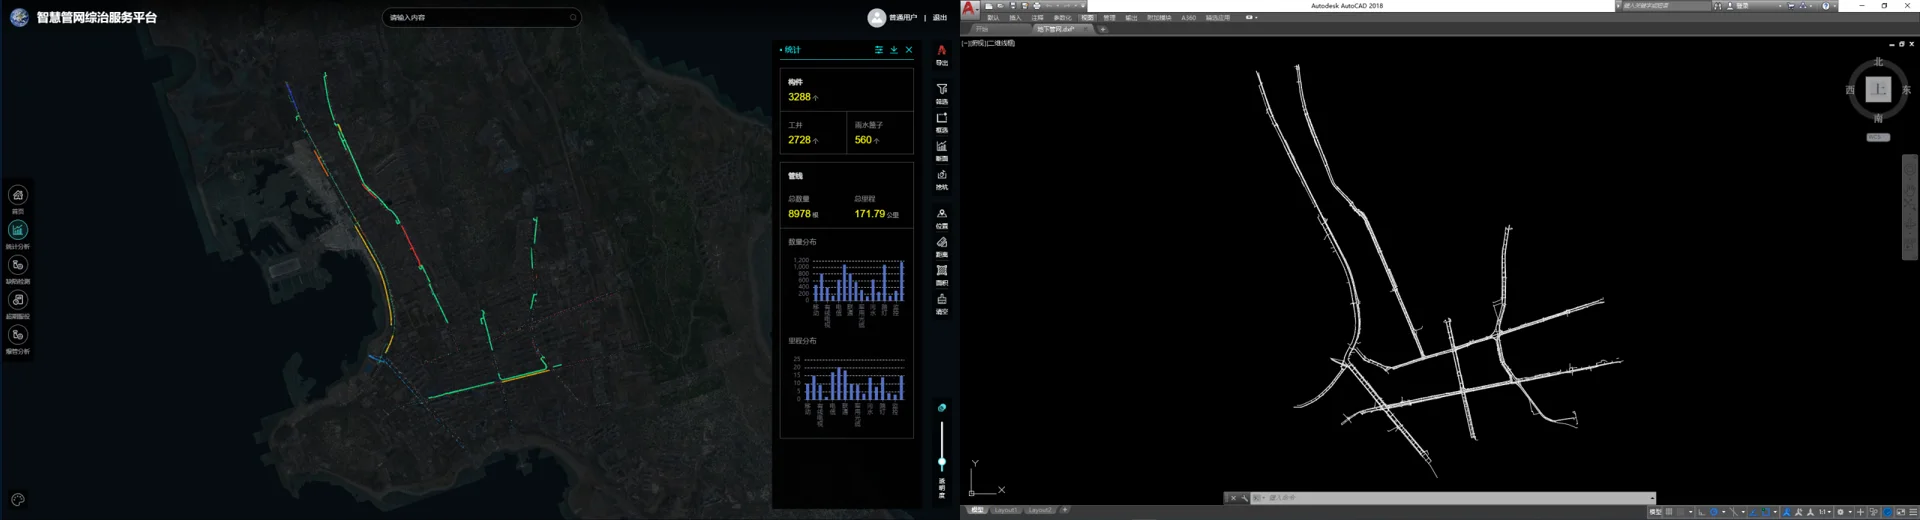1920x520 pixels.
Task: Open the third circular sidebar tool icon
Action: point(18,265)
